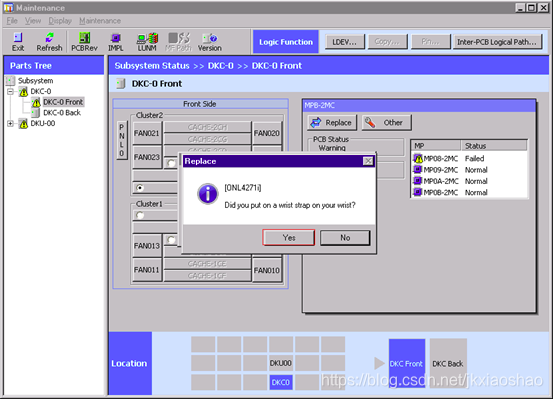Click the CACHE-2CG slot
This screenshot has width=553, height=399.
tap(207, 139)
